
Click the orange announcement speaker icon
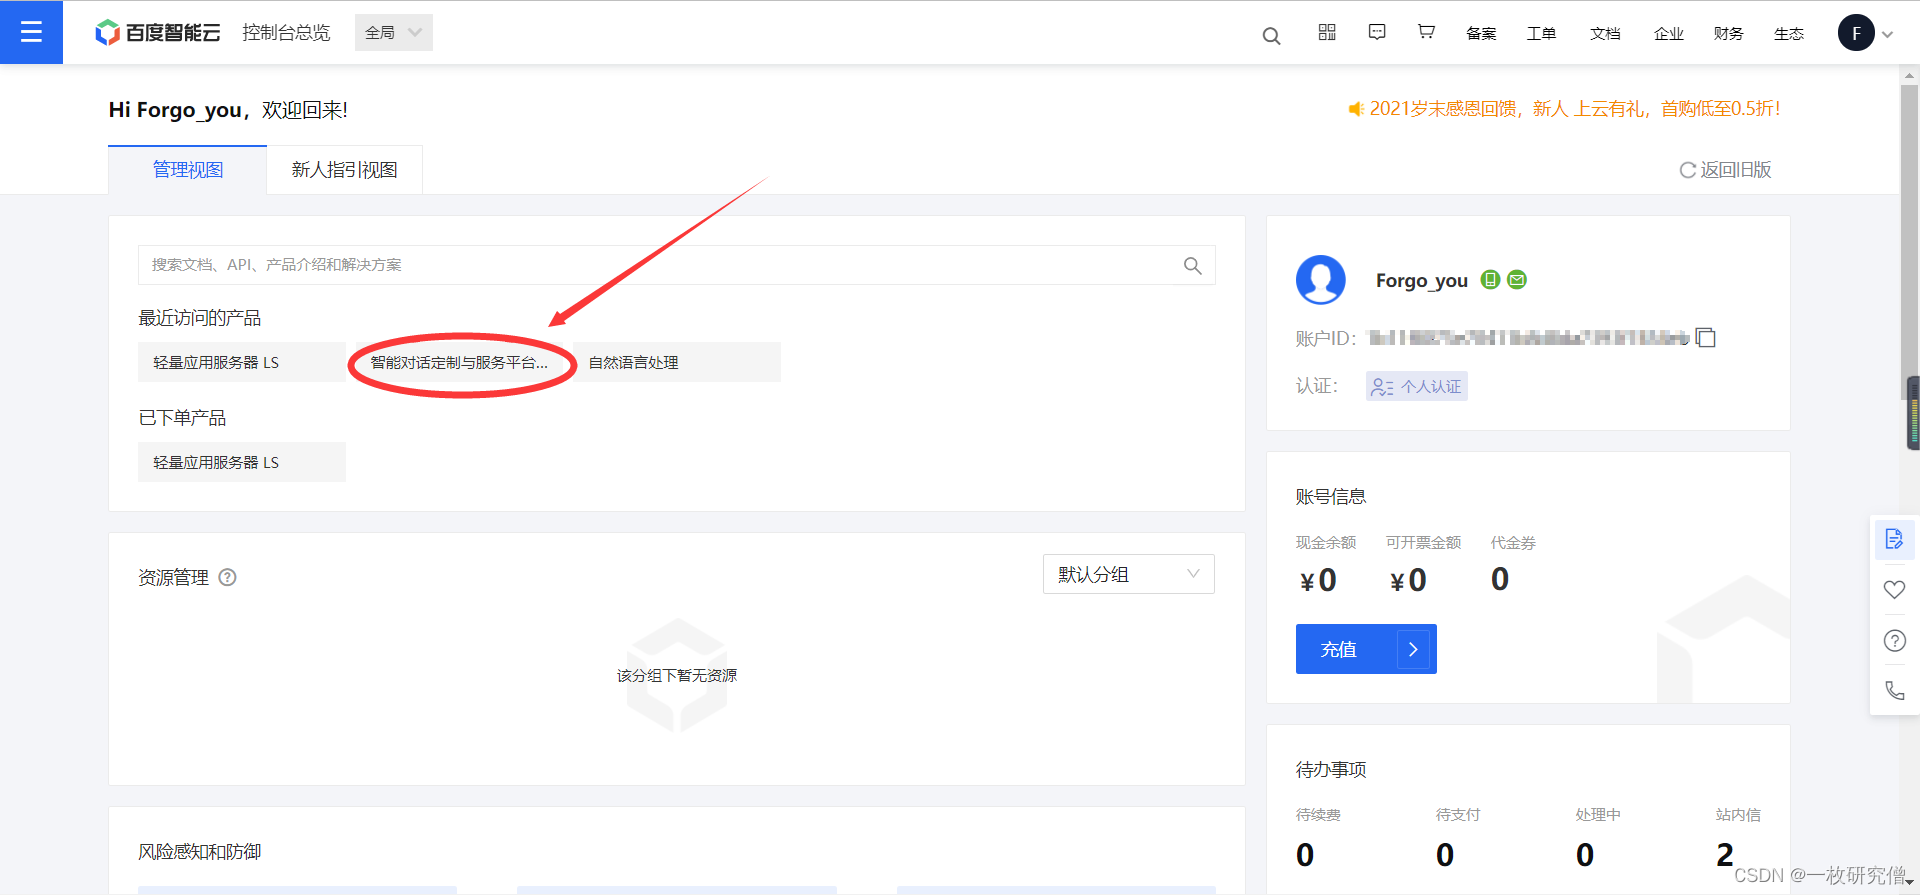pyautogui.click(x=1356, y=109)
